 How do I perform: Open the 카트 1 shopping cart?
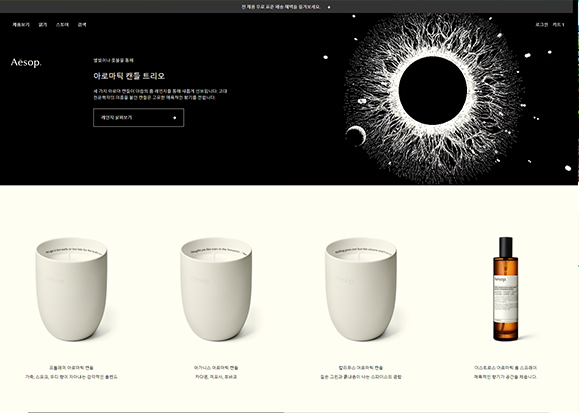[x=558, y=25]
